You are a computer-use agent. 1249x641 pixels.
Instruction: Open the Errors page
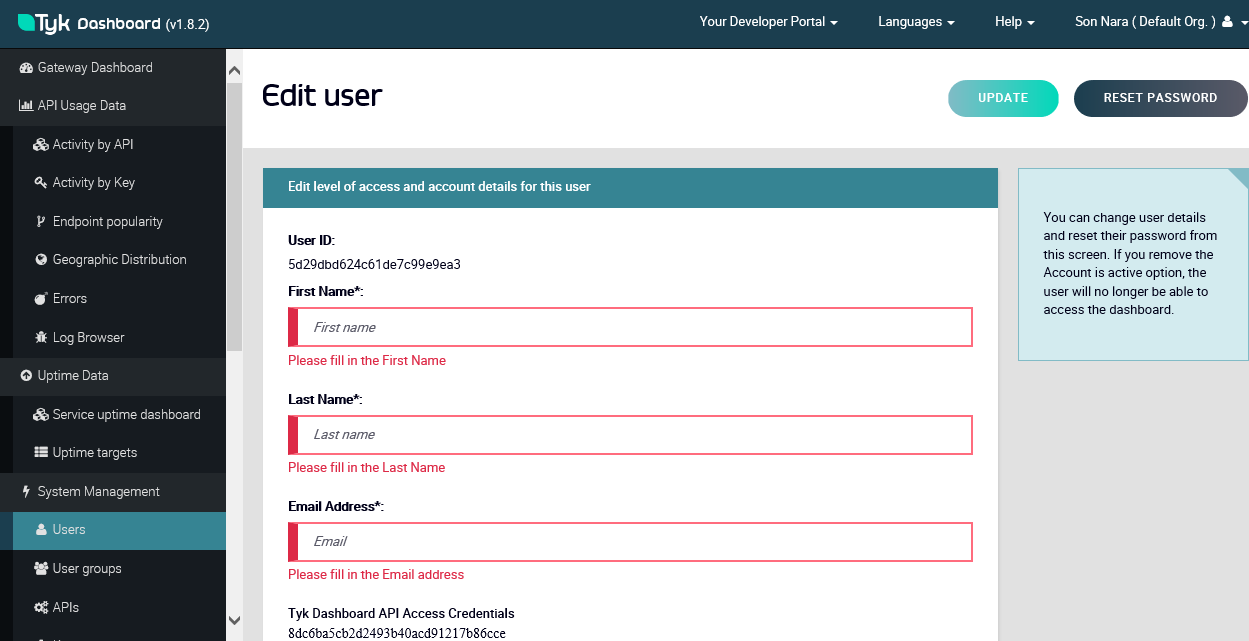point(119,299)
